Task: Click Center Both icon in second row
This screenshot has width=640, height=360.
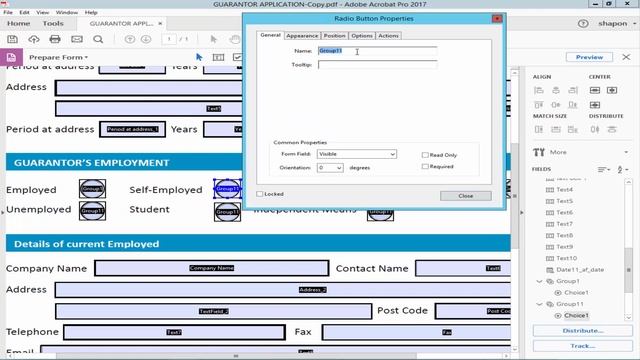Action: click(x=595, y=105)
